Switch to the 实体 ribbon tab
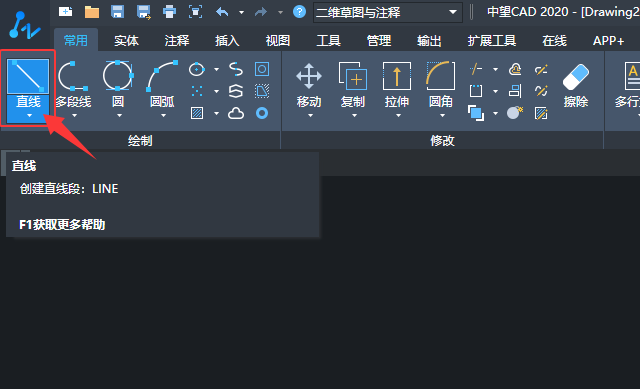640x389 pixels. pyautogui.click(x=127, y=40)
